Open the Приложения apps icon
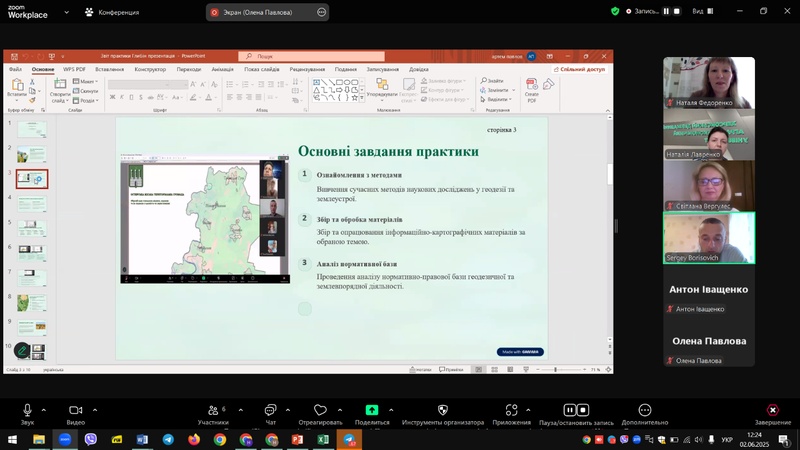Screen dimensions: 800x450 (511, 411)
